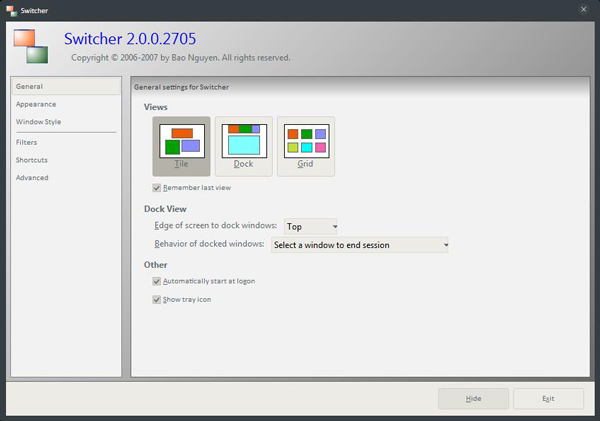Select the Dock view button

point(244,146)
